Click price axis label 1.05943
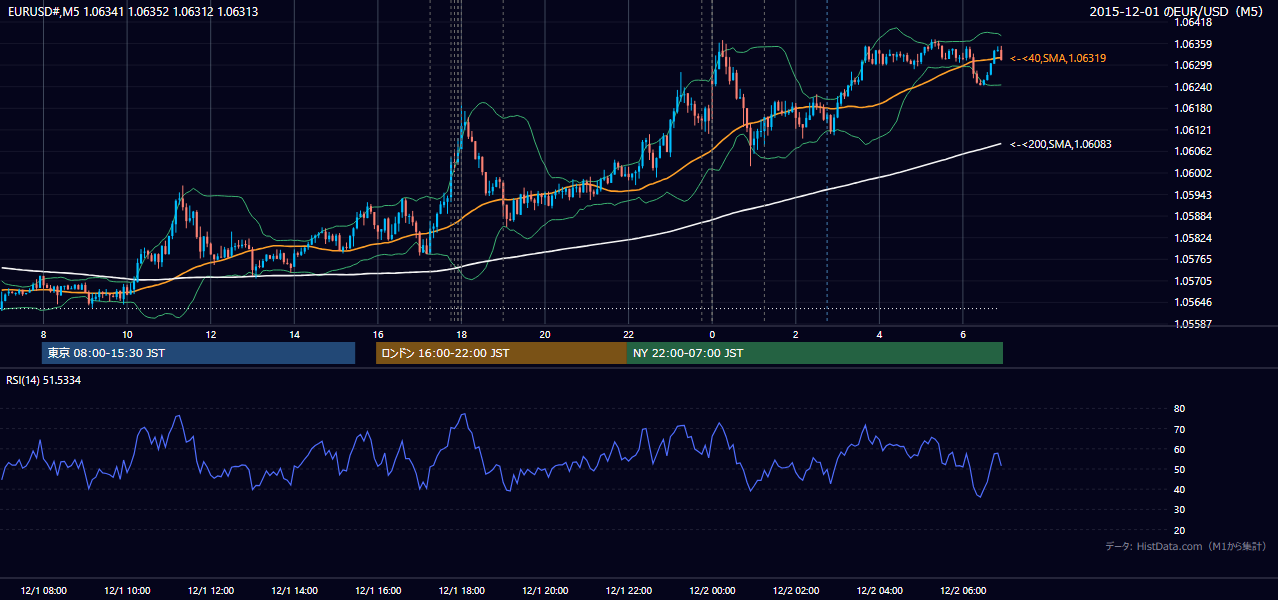This screenshot has height=600, width=1278. [1194, 195]
